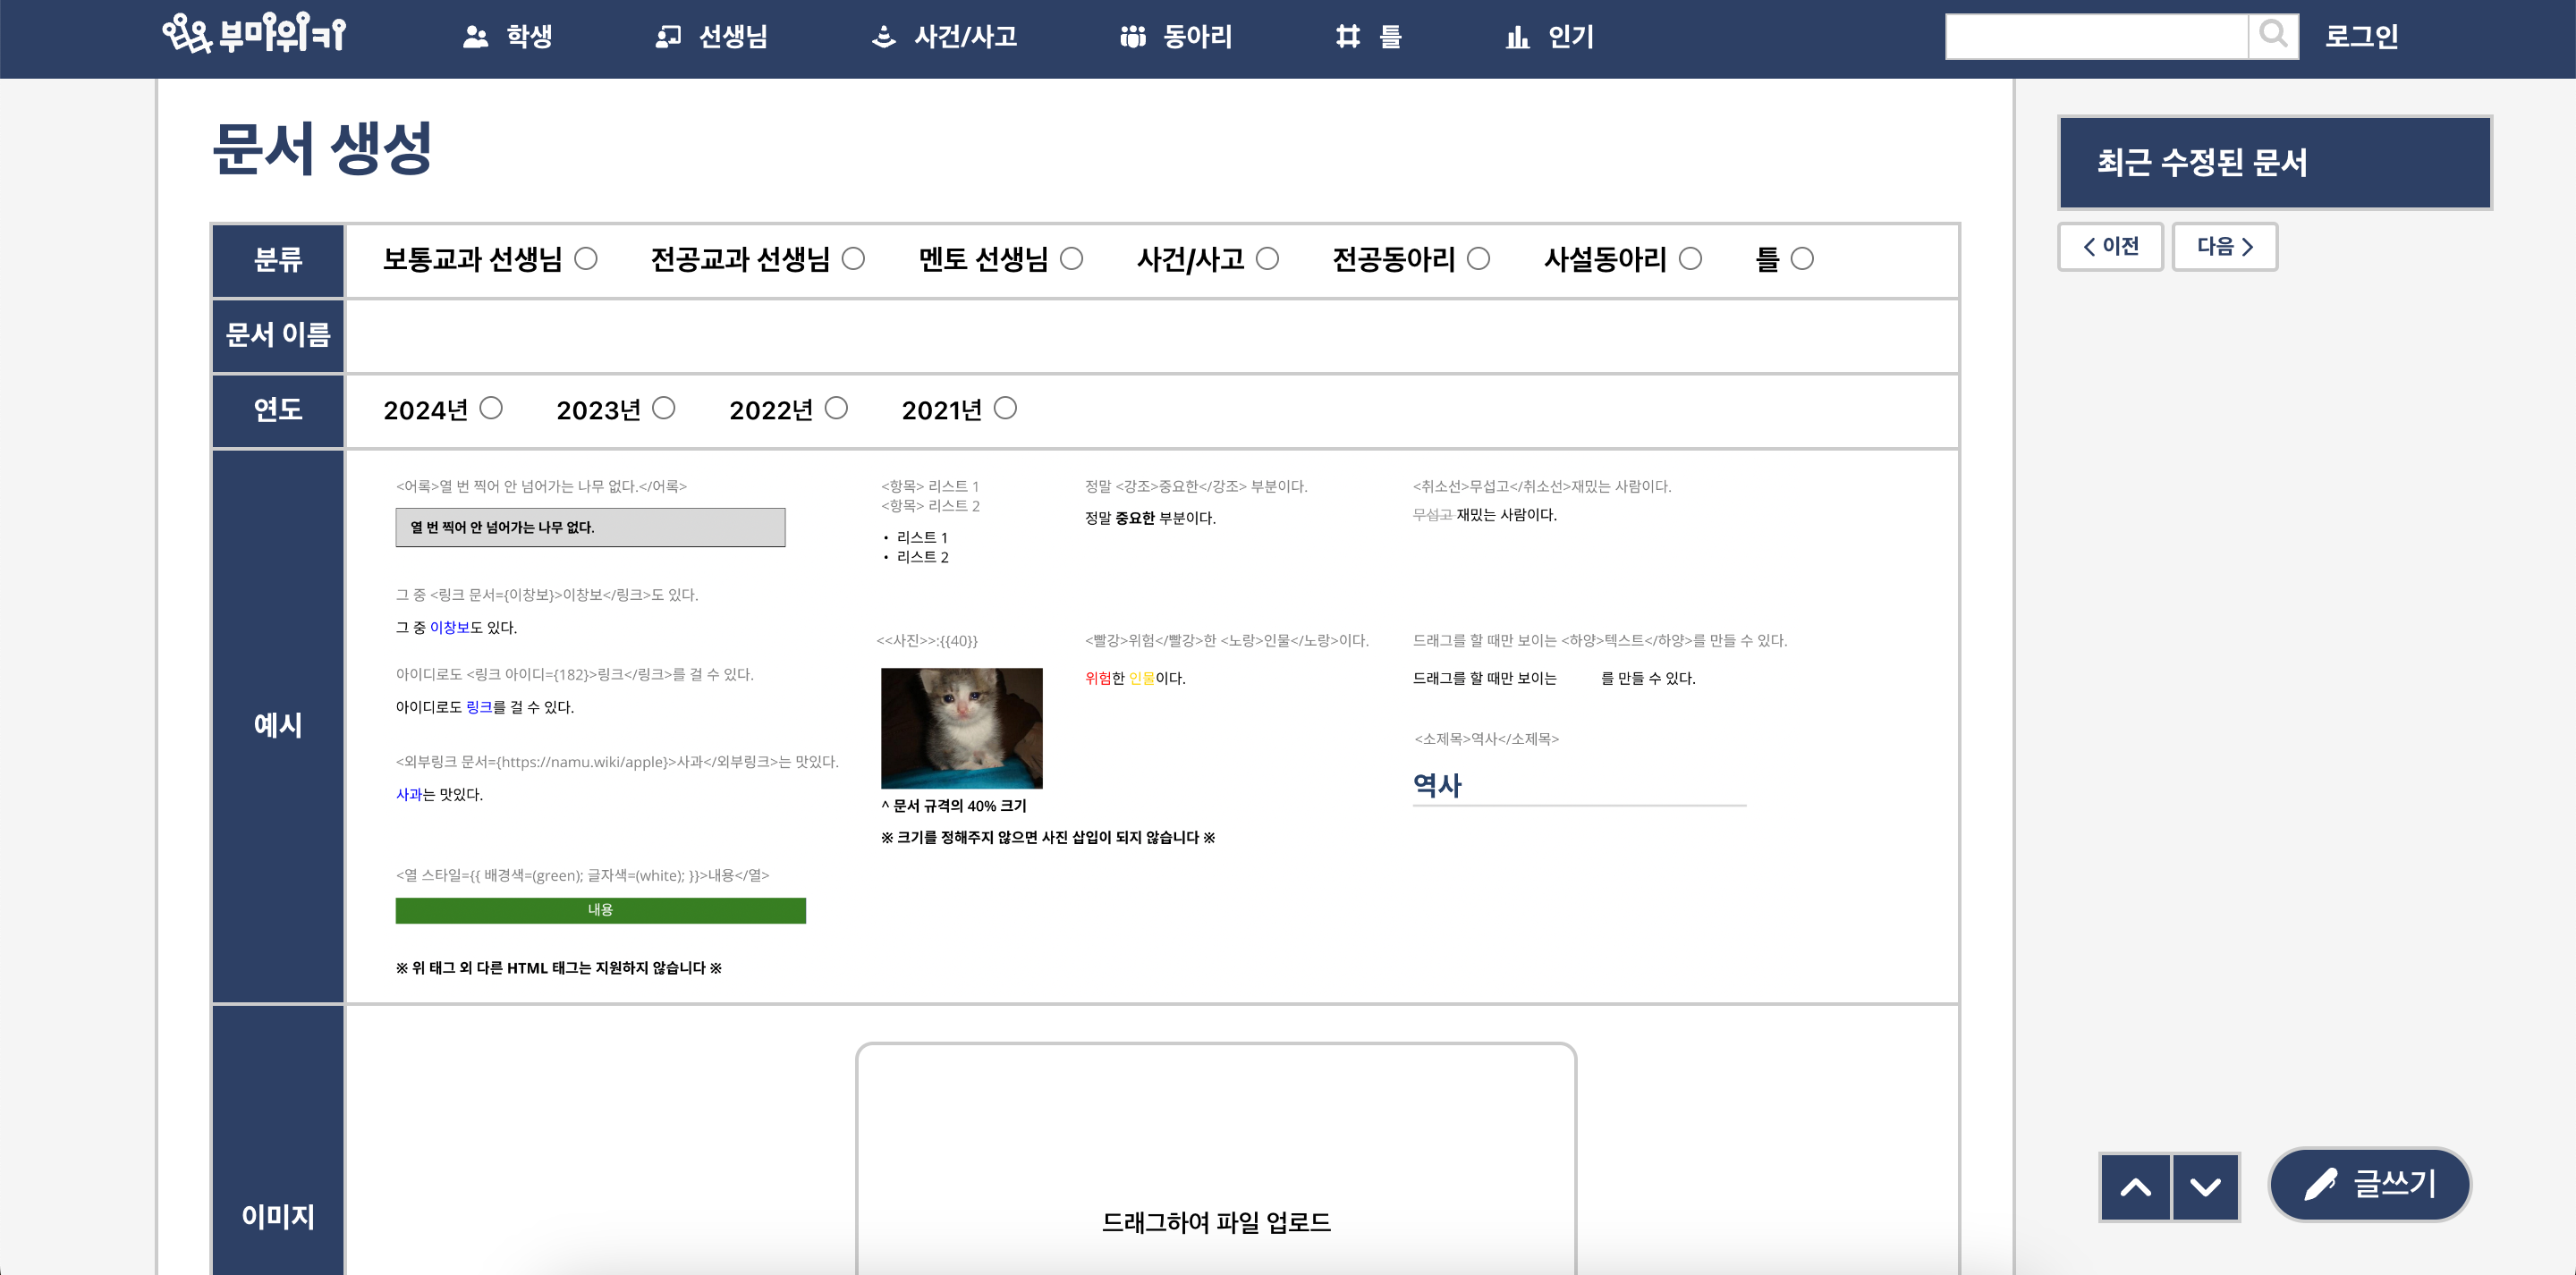Image resolution: width=2576 pixels, height=1275 pixels.
Task: Focus the header search input field
Action: pos(2096,36)
